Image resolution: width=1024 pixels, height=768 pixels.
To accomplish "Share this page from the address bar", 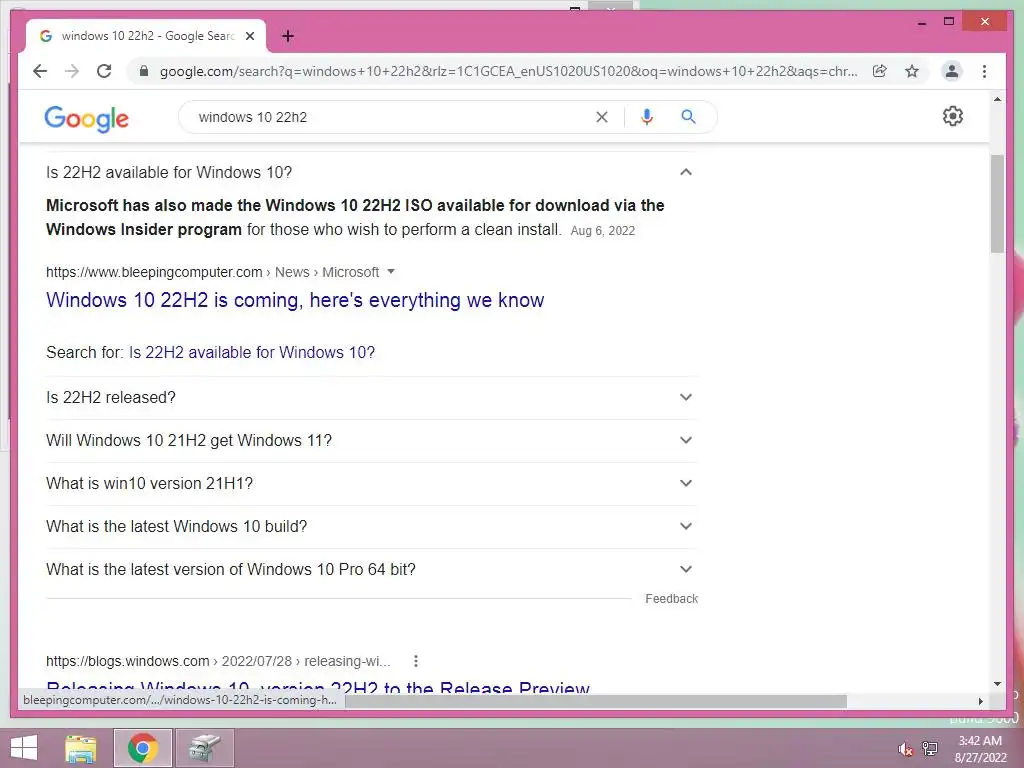I will 880,71.
